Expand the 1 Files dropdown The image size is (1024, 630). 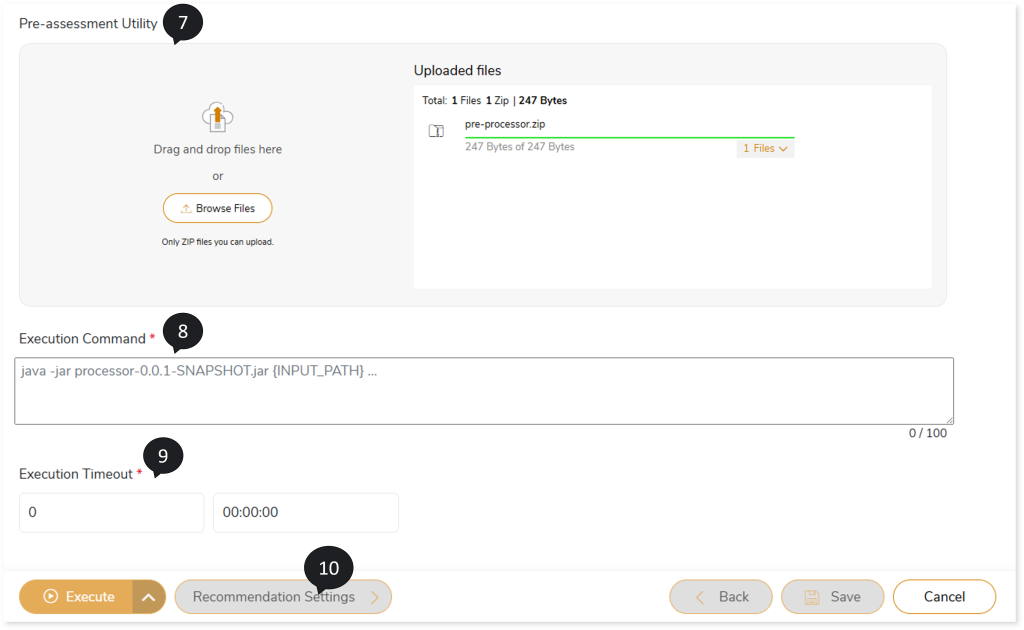pyautogui.click(x=765, y=148)
